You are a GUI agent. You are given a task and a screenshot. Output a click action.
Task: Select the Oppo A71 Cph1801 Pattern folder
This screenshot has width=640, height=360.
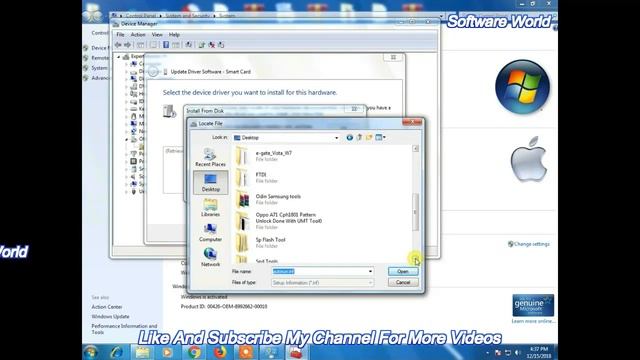[x=289, y=221]
